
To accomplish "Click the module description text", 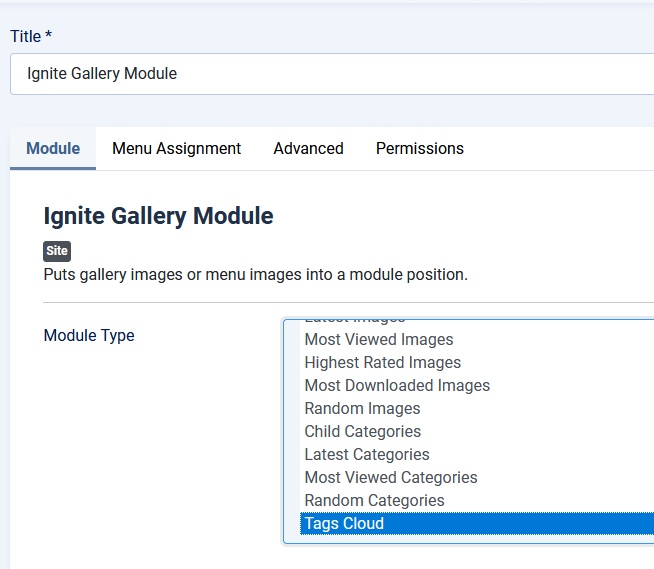I will [255, 274].
